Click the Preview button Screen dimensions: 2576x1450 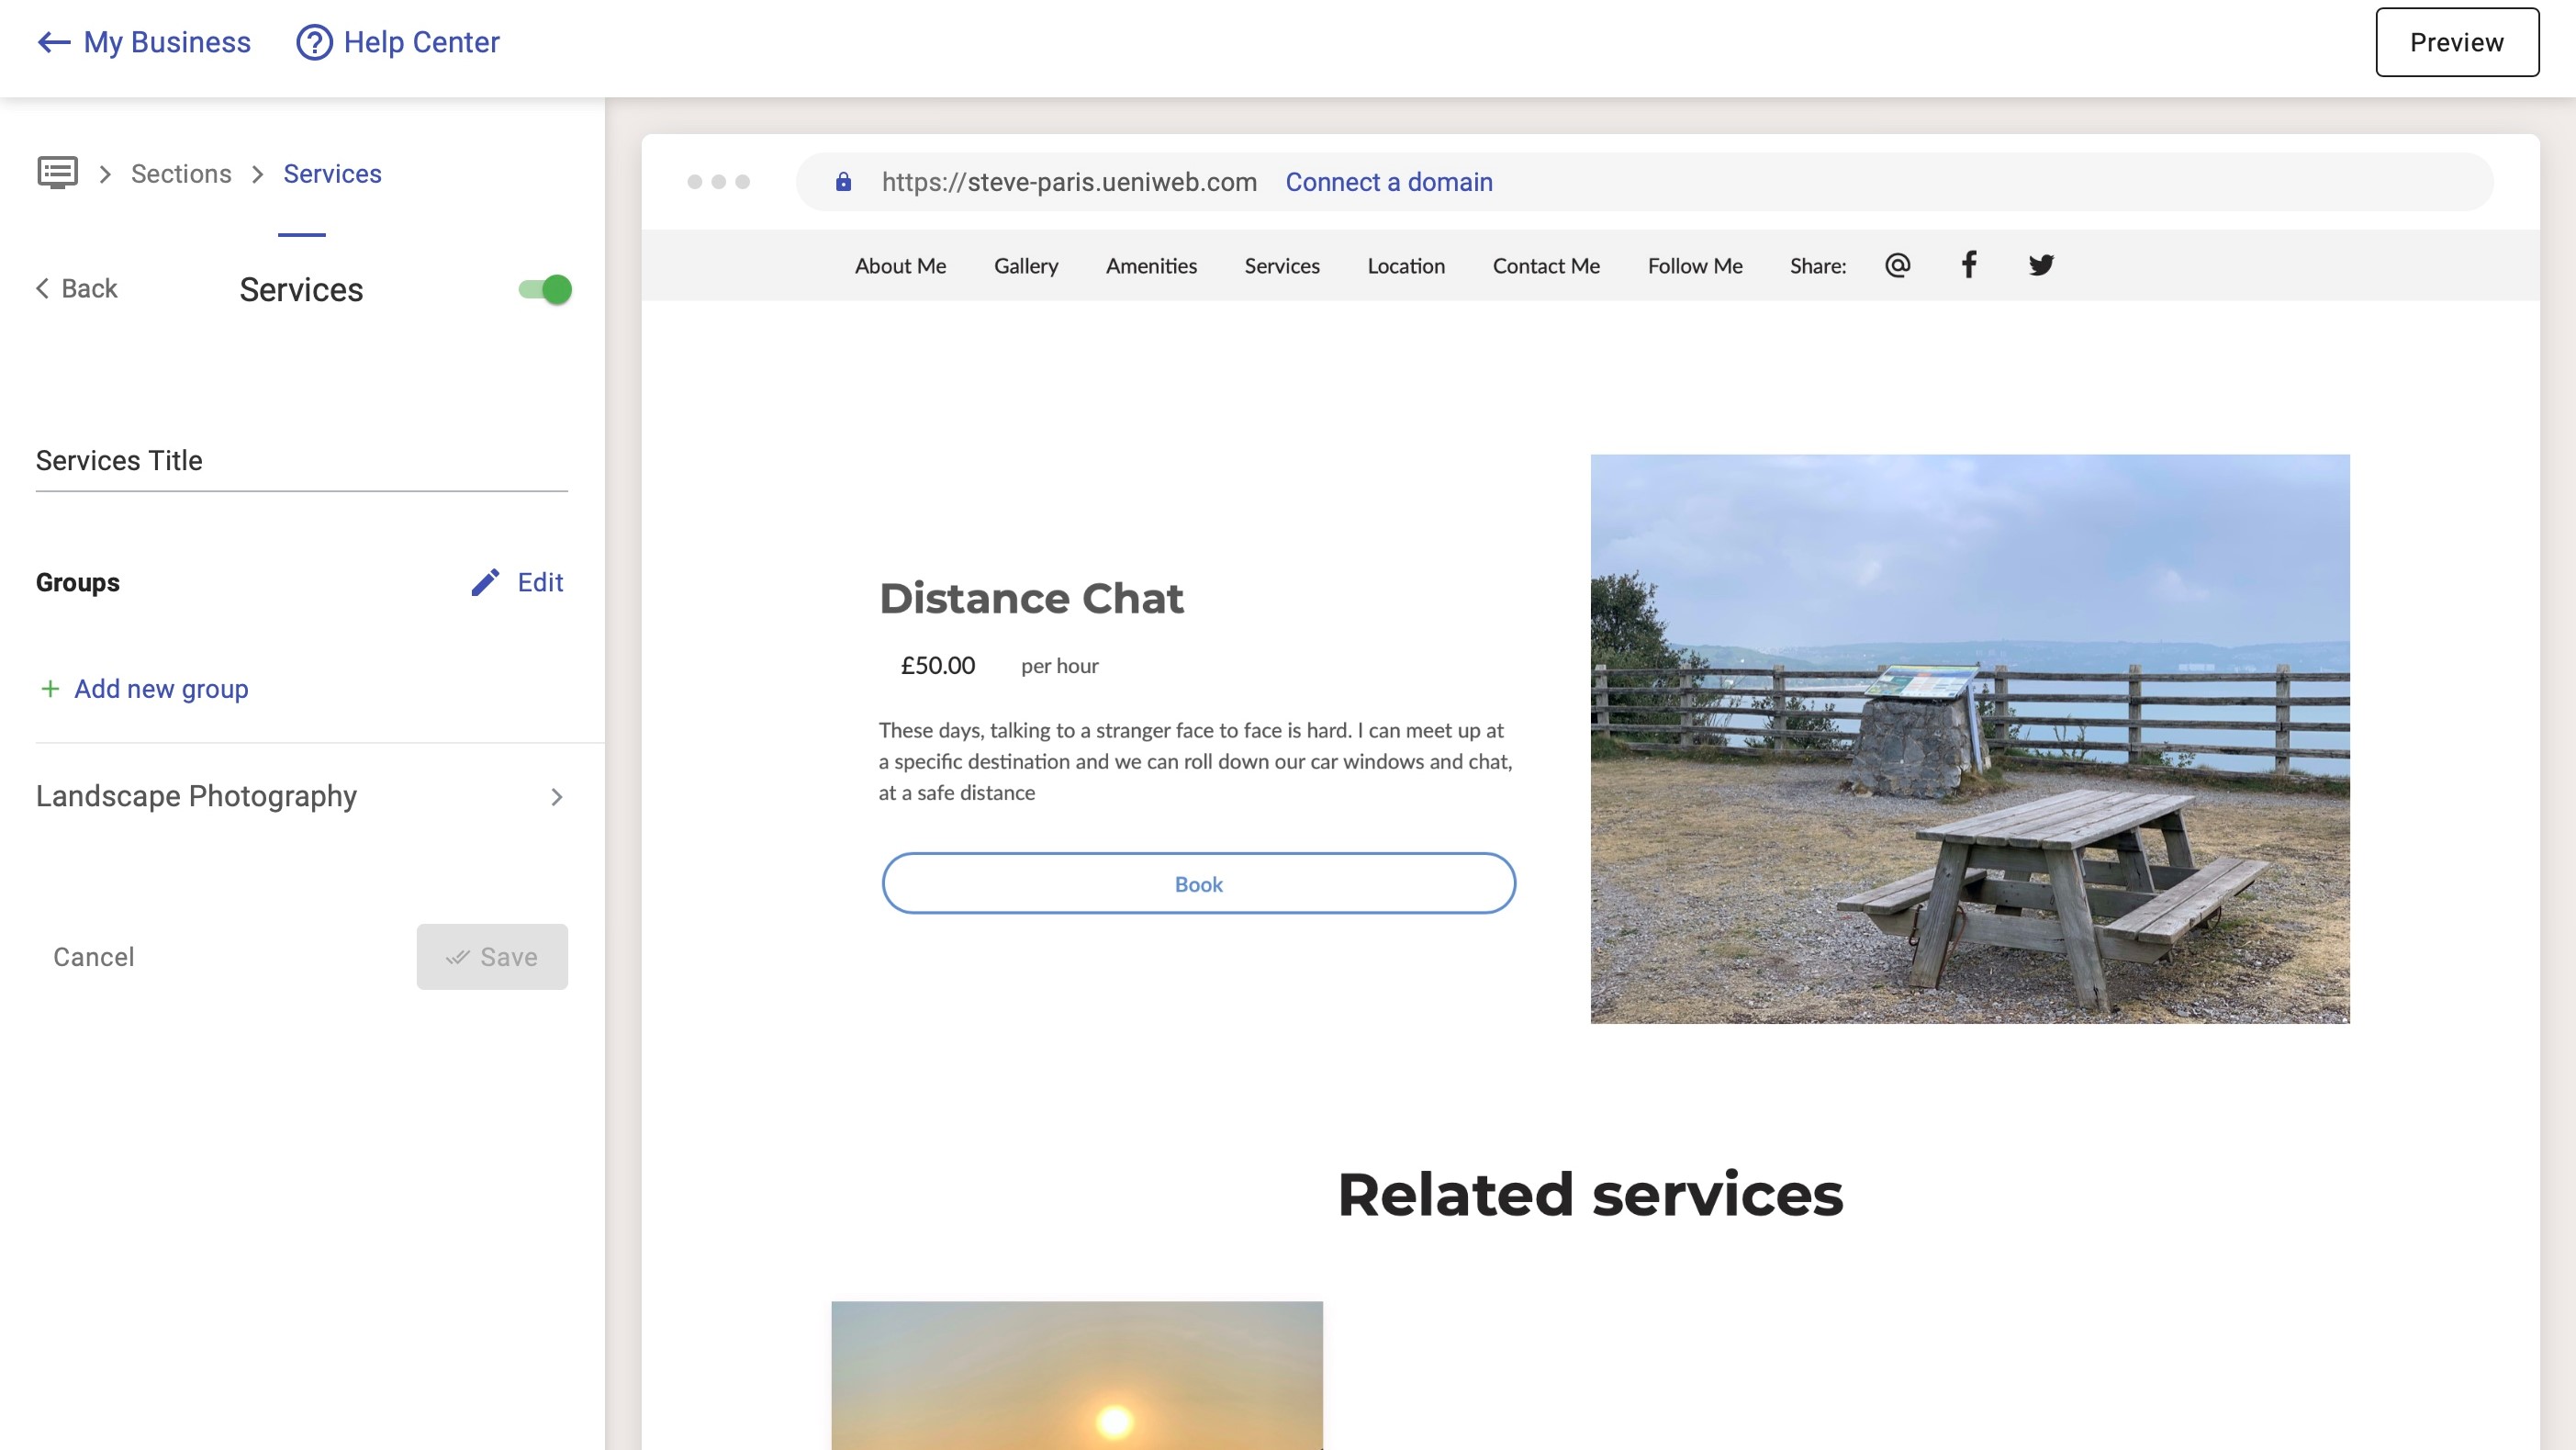click(x=2455, y=43)
